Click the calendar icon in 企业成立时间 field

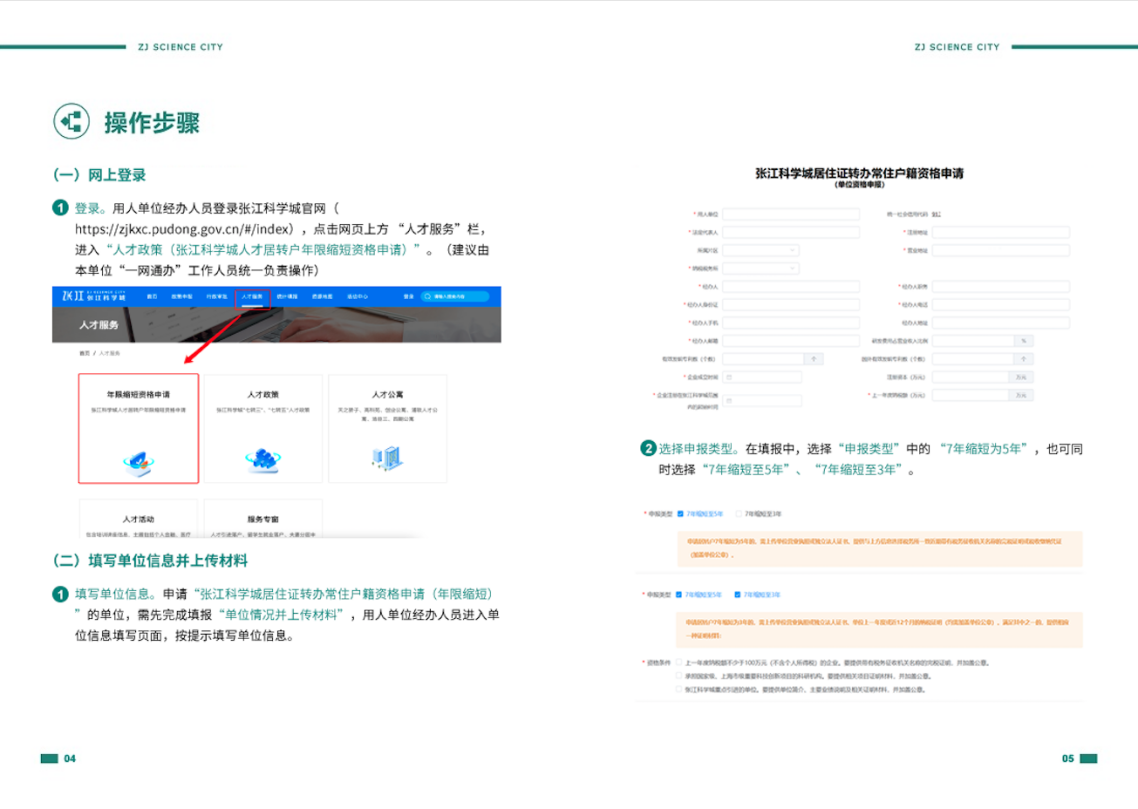coord(729,377)
